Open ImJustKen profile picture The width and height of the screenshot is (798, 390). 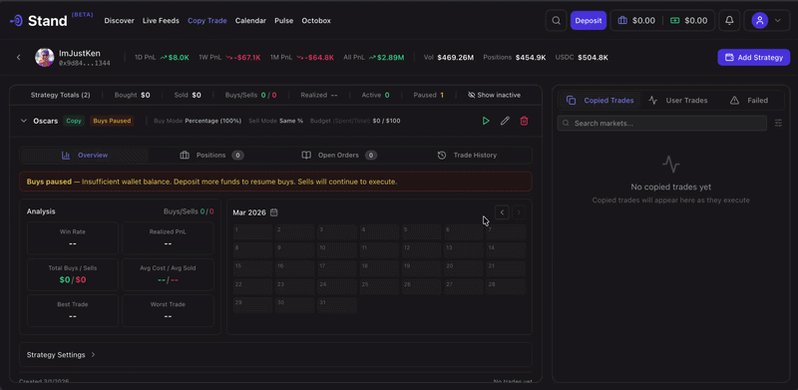[45, 58]
